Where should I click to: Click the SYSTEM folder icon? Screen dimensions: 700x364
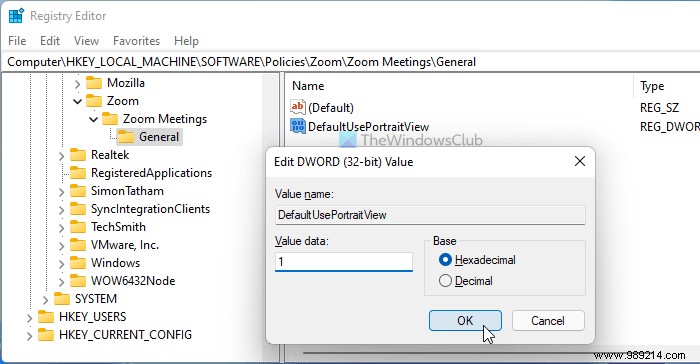click(x=62, y=298)
